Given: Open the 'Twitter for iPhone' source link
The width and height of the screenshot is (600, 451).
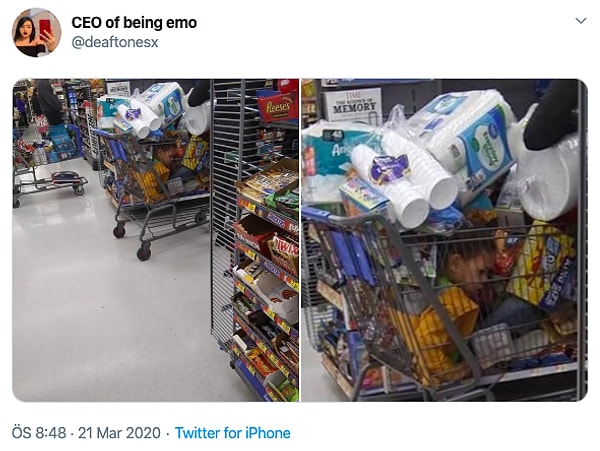Looking at the screenshot, I should 233,433.
